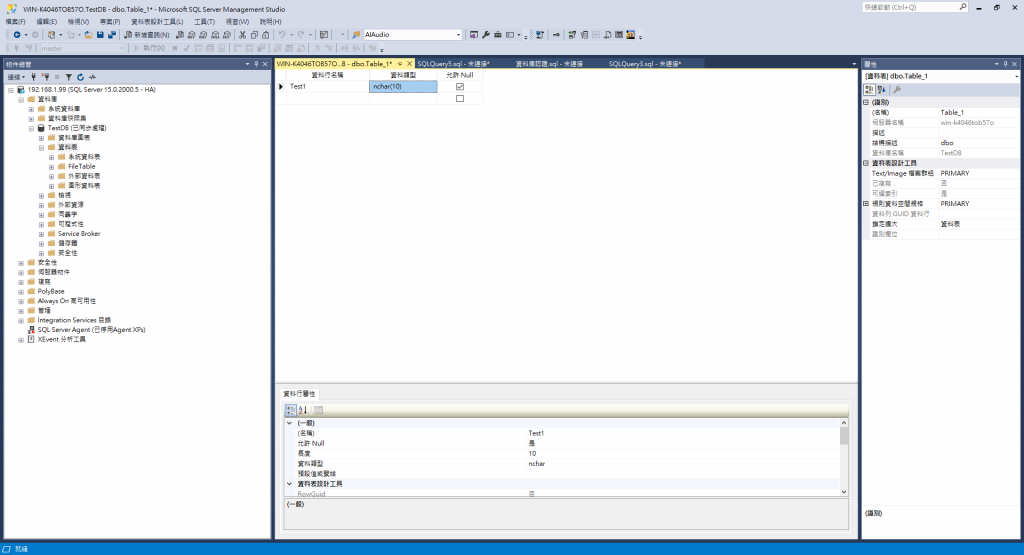Screen dimensions: 1024x555
Task: Click the Connect Object Explorer plug icon
Action: pos(33,77)
